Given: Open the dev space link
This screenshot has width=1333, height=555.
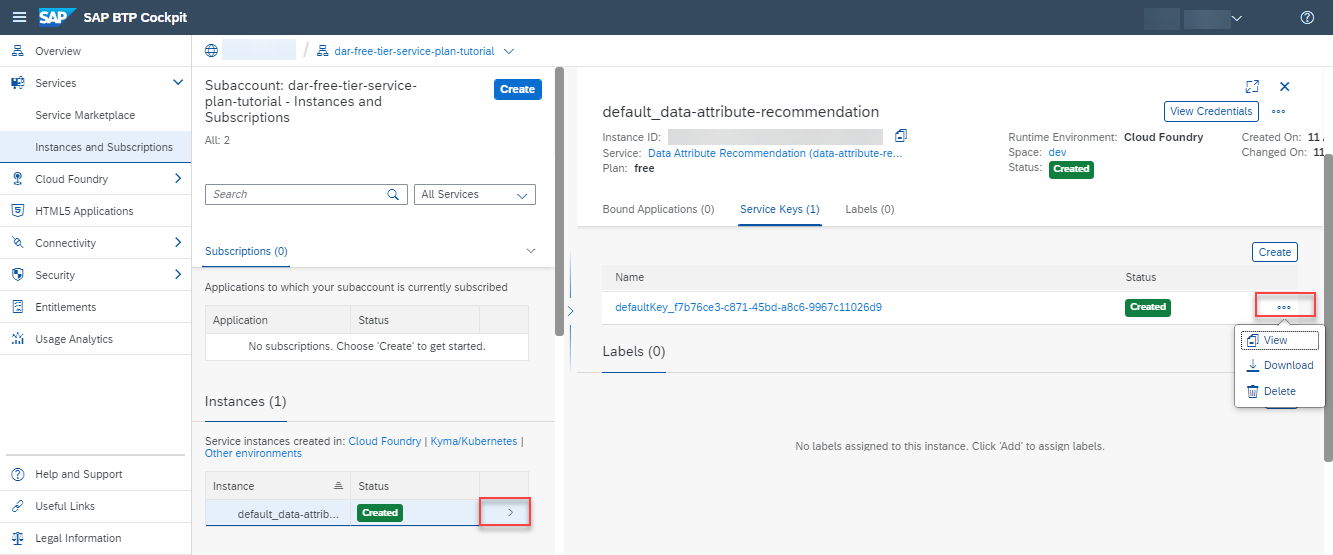Looking at the screenshot, I should (1057, 153).
